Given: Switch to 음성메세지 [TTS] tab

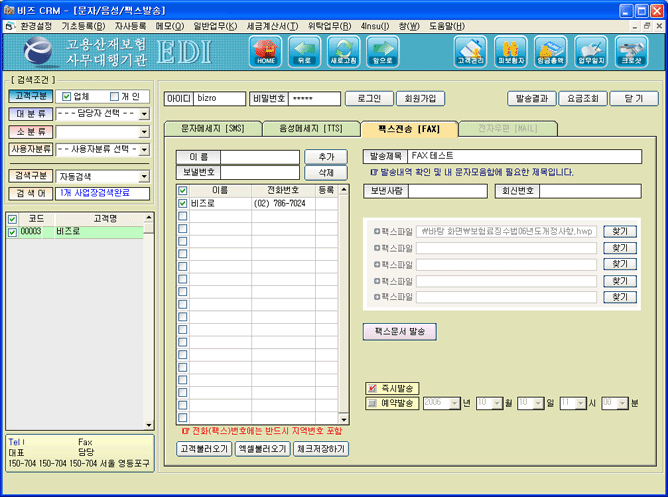Looking at the screenshot, I should [311, 129].
